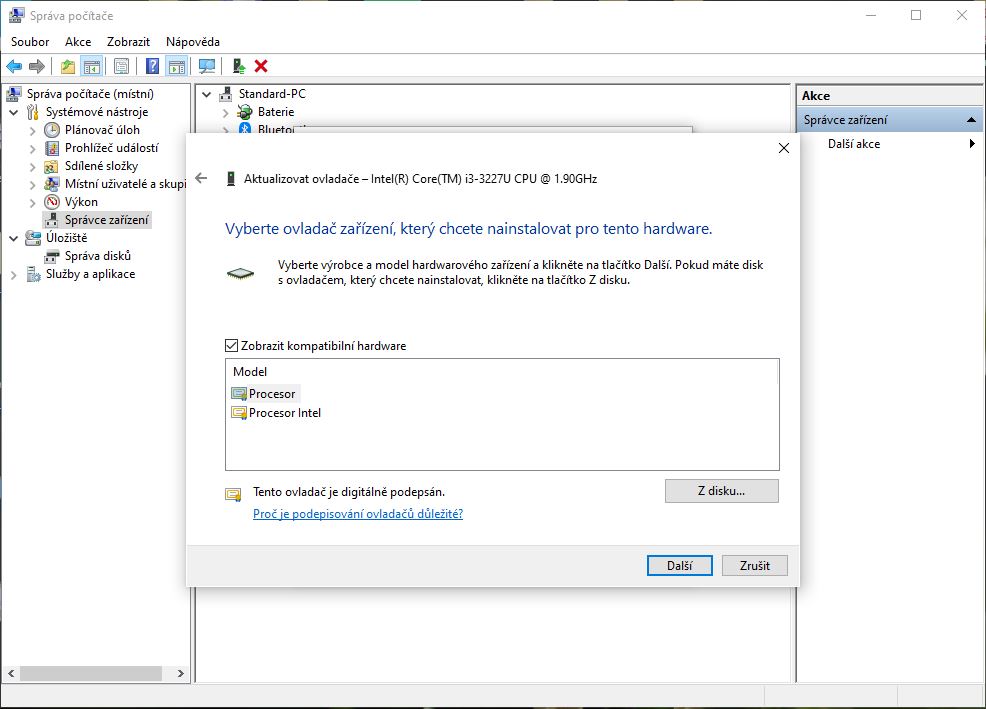
Task: Click the Up one level folder icon
Action: tap(67, 66)
